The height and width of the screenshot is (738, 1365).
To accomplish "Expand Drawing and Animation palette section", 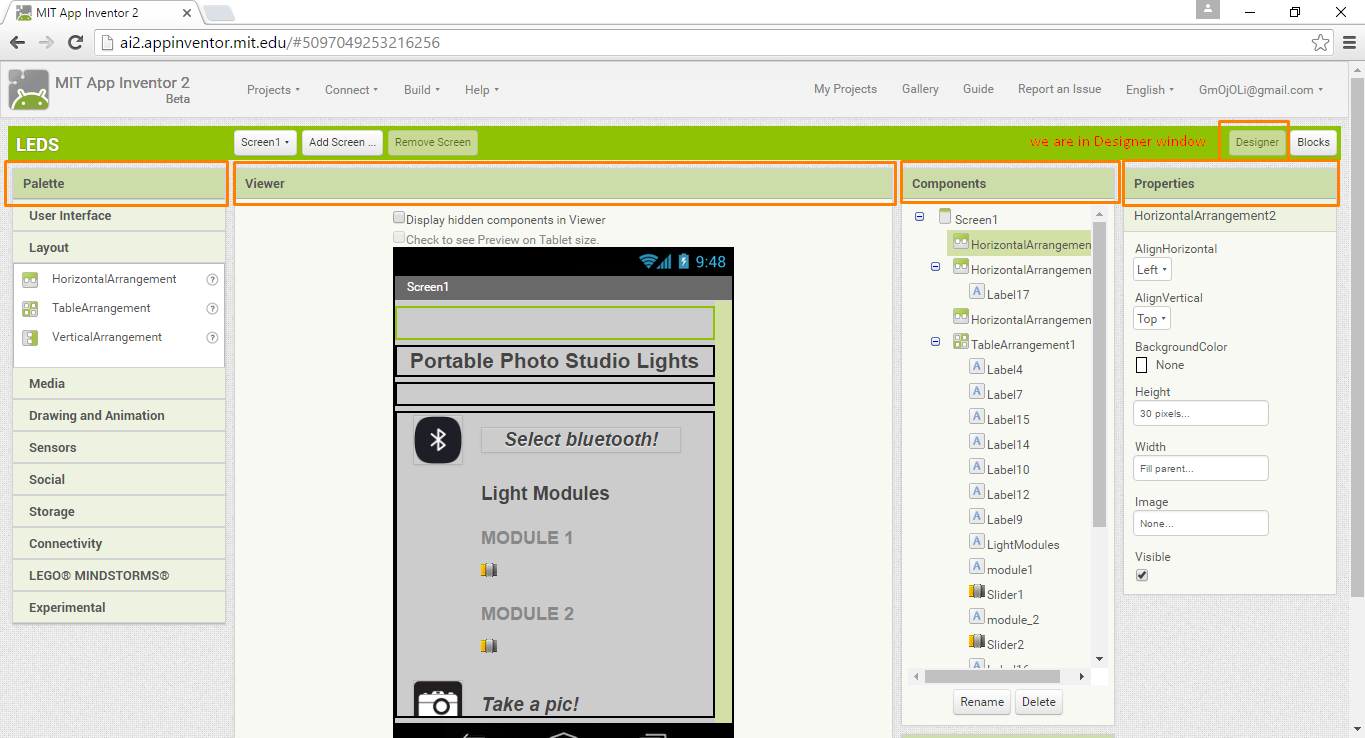I will (x=119, y=416).
